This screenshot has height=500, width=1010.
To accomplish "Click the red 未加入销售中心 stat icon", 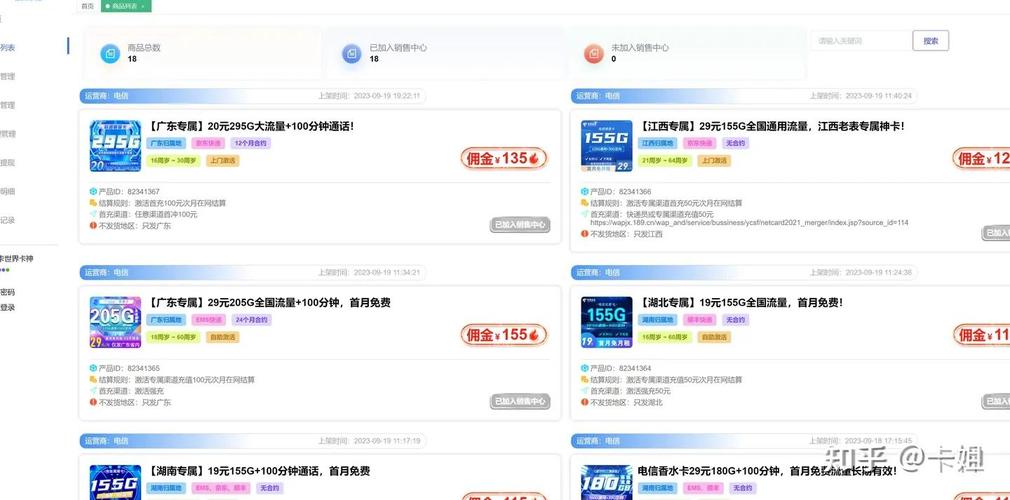I will tap(594, 53).
